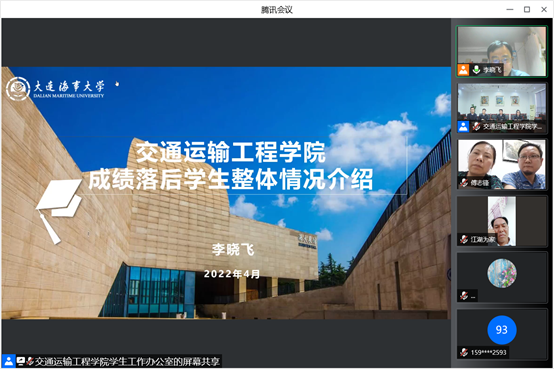Select the 江湖为家 participant video thumbnail

pyautogui.click(x=502, y=221)
